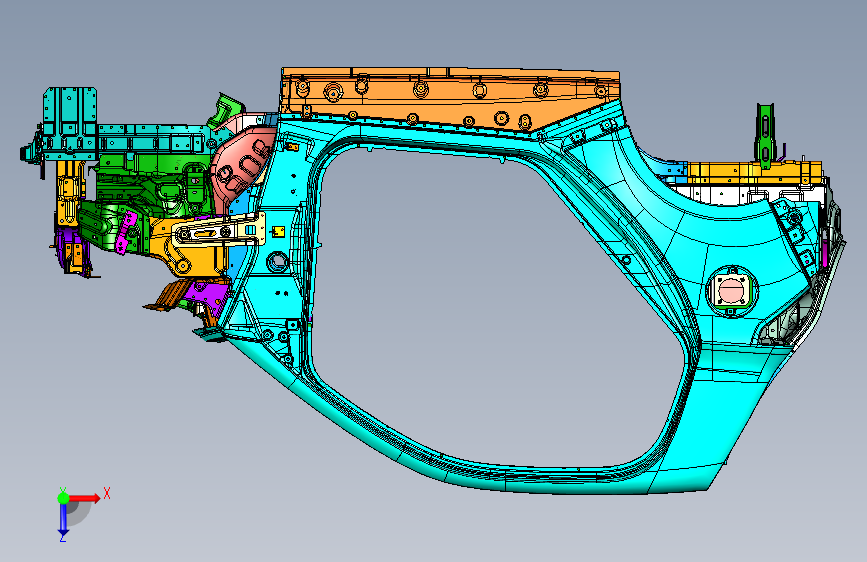867x562 pixels.
Task: Click the green Y origin dot of triad
Action: (63, 498)
